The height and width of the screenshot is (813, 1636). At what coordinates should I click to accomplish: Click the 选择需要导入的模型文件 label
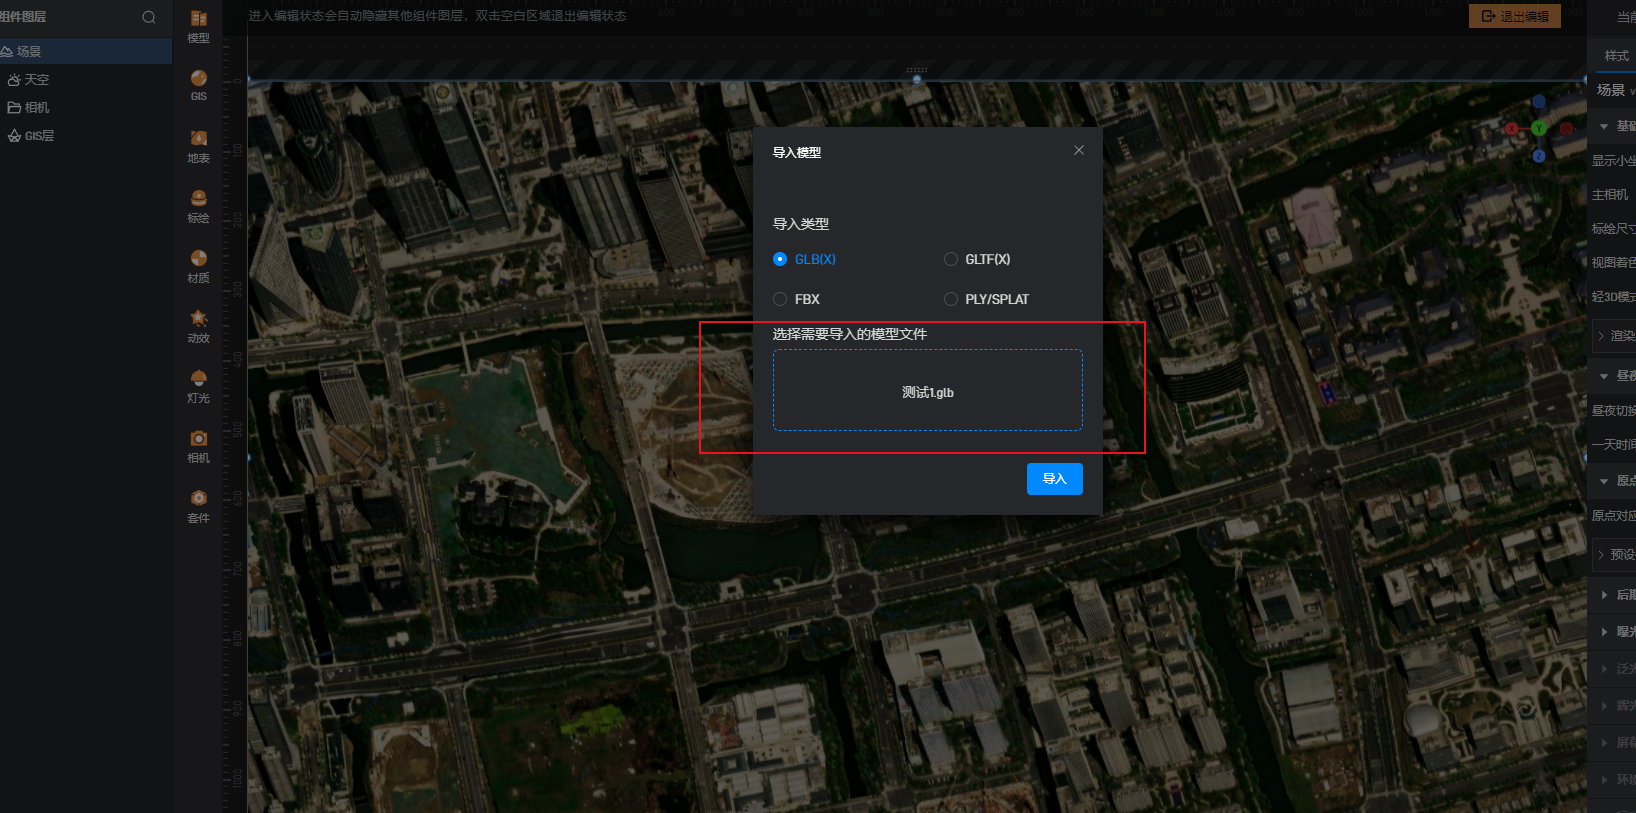pyautogui.click(x=850, y=334)
